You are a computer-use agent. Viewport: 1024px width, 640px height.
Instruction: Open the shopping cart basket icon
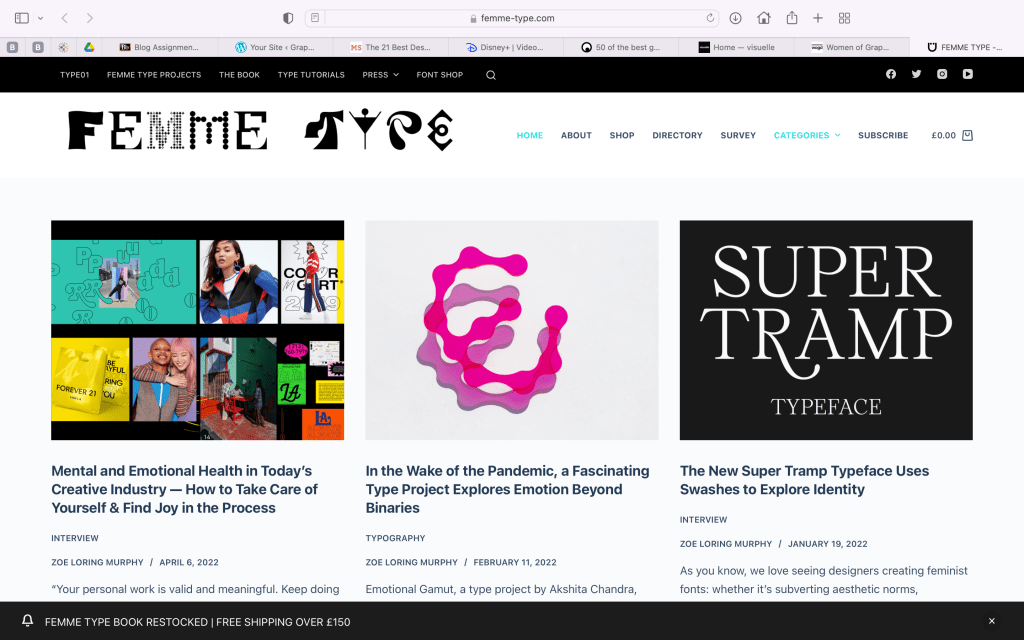click(967, 135)
